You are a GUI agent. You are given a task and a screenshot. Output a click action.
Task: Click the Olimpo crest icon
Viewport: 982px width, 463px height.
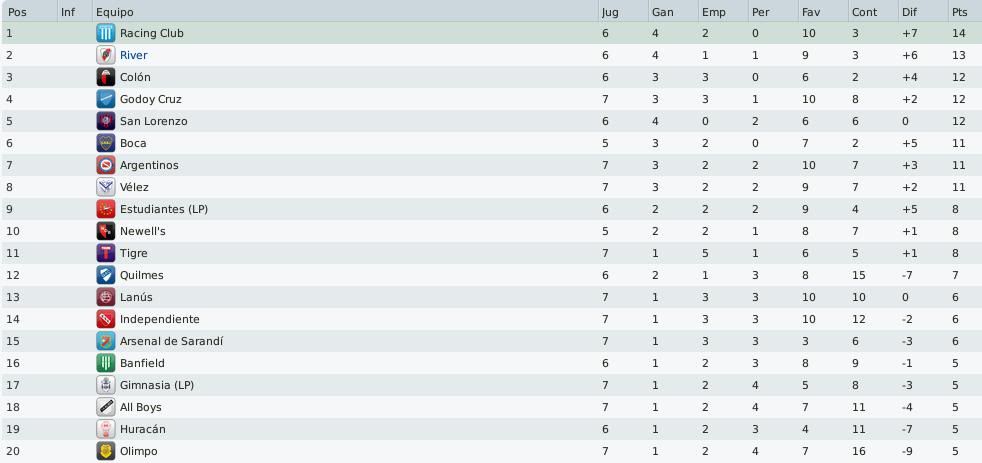106,451
